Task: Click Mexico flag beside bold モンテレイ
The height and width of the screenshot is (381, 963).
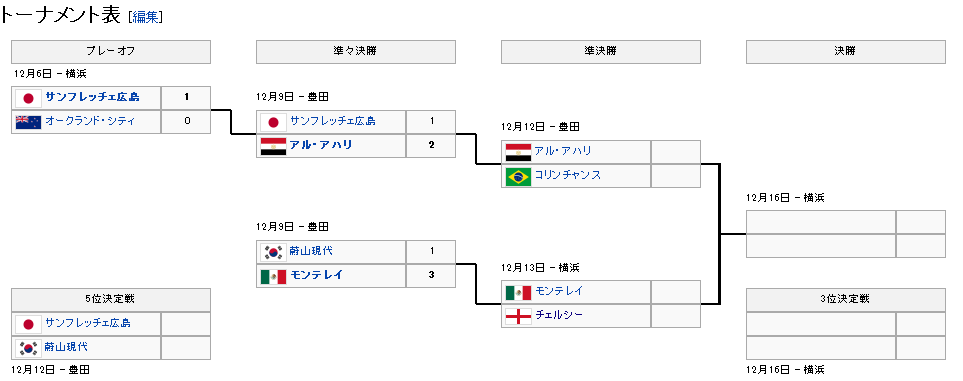Action: [273, 277]
